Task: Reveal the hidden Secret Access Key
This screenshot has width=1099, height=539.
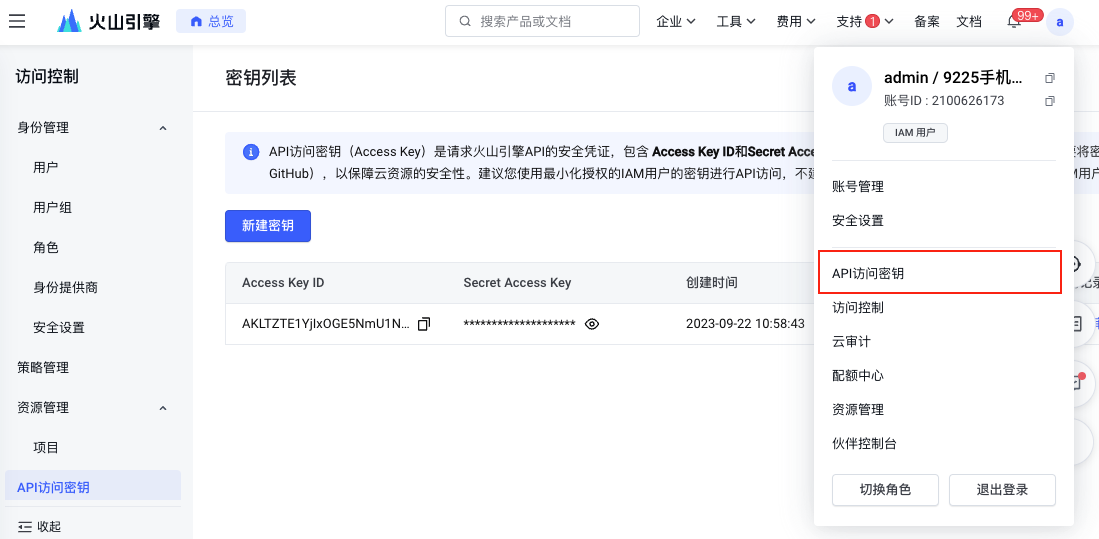Action: pos(592,324)
